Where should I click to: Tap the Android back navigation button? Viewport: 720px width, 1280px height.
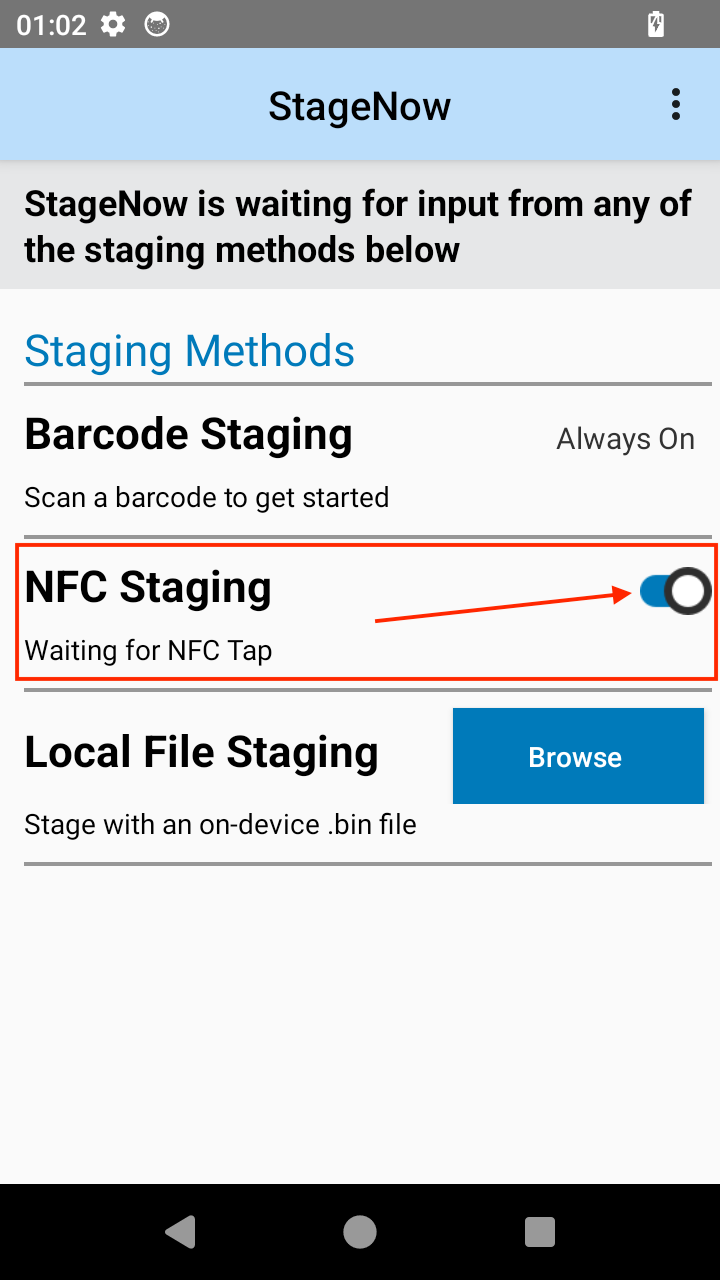pos(181,1232)
